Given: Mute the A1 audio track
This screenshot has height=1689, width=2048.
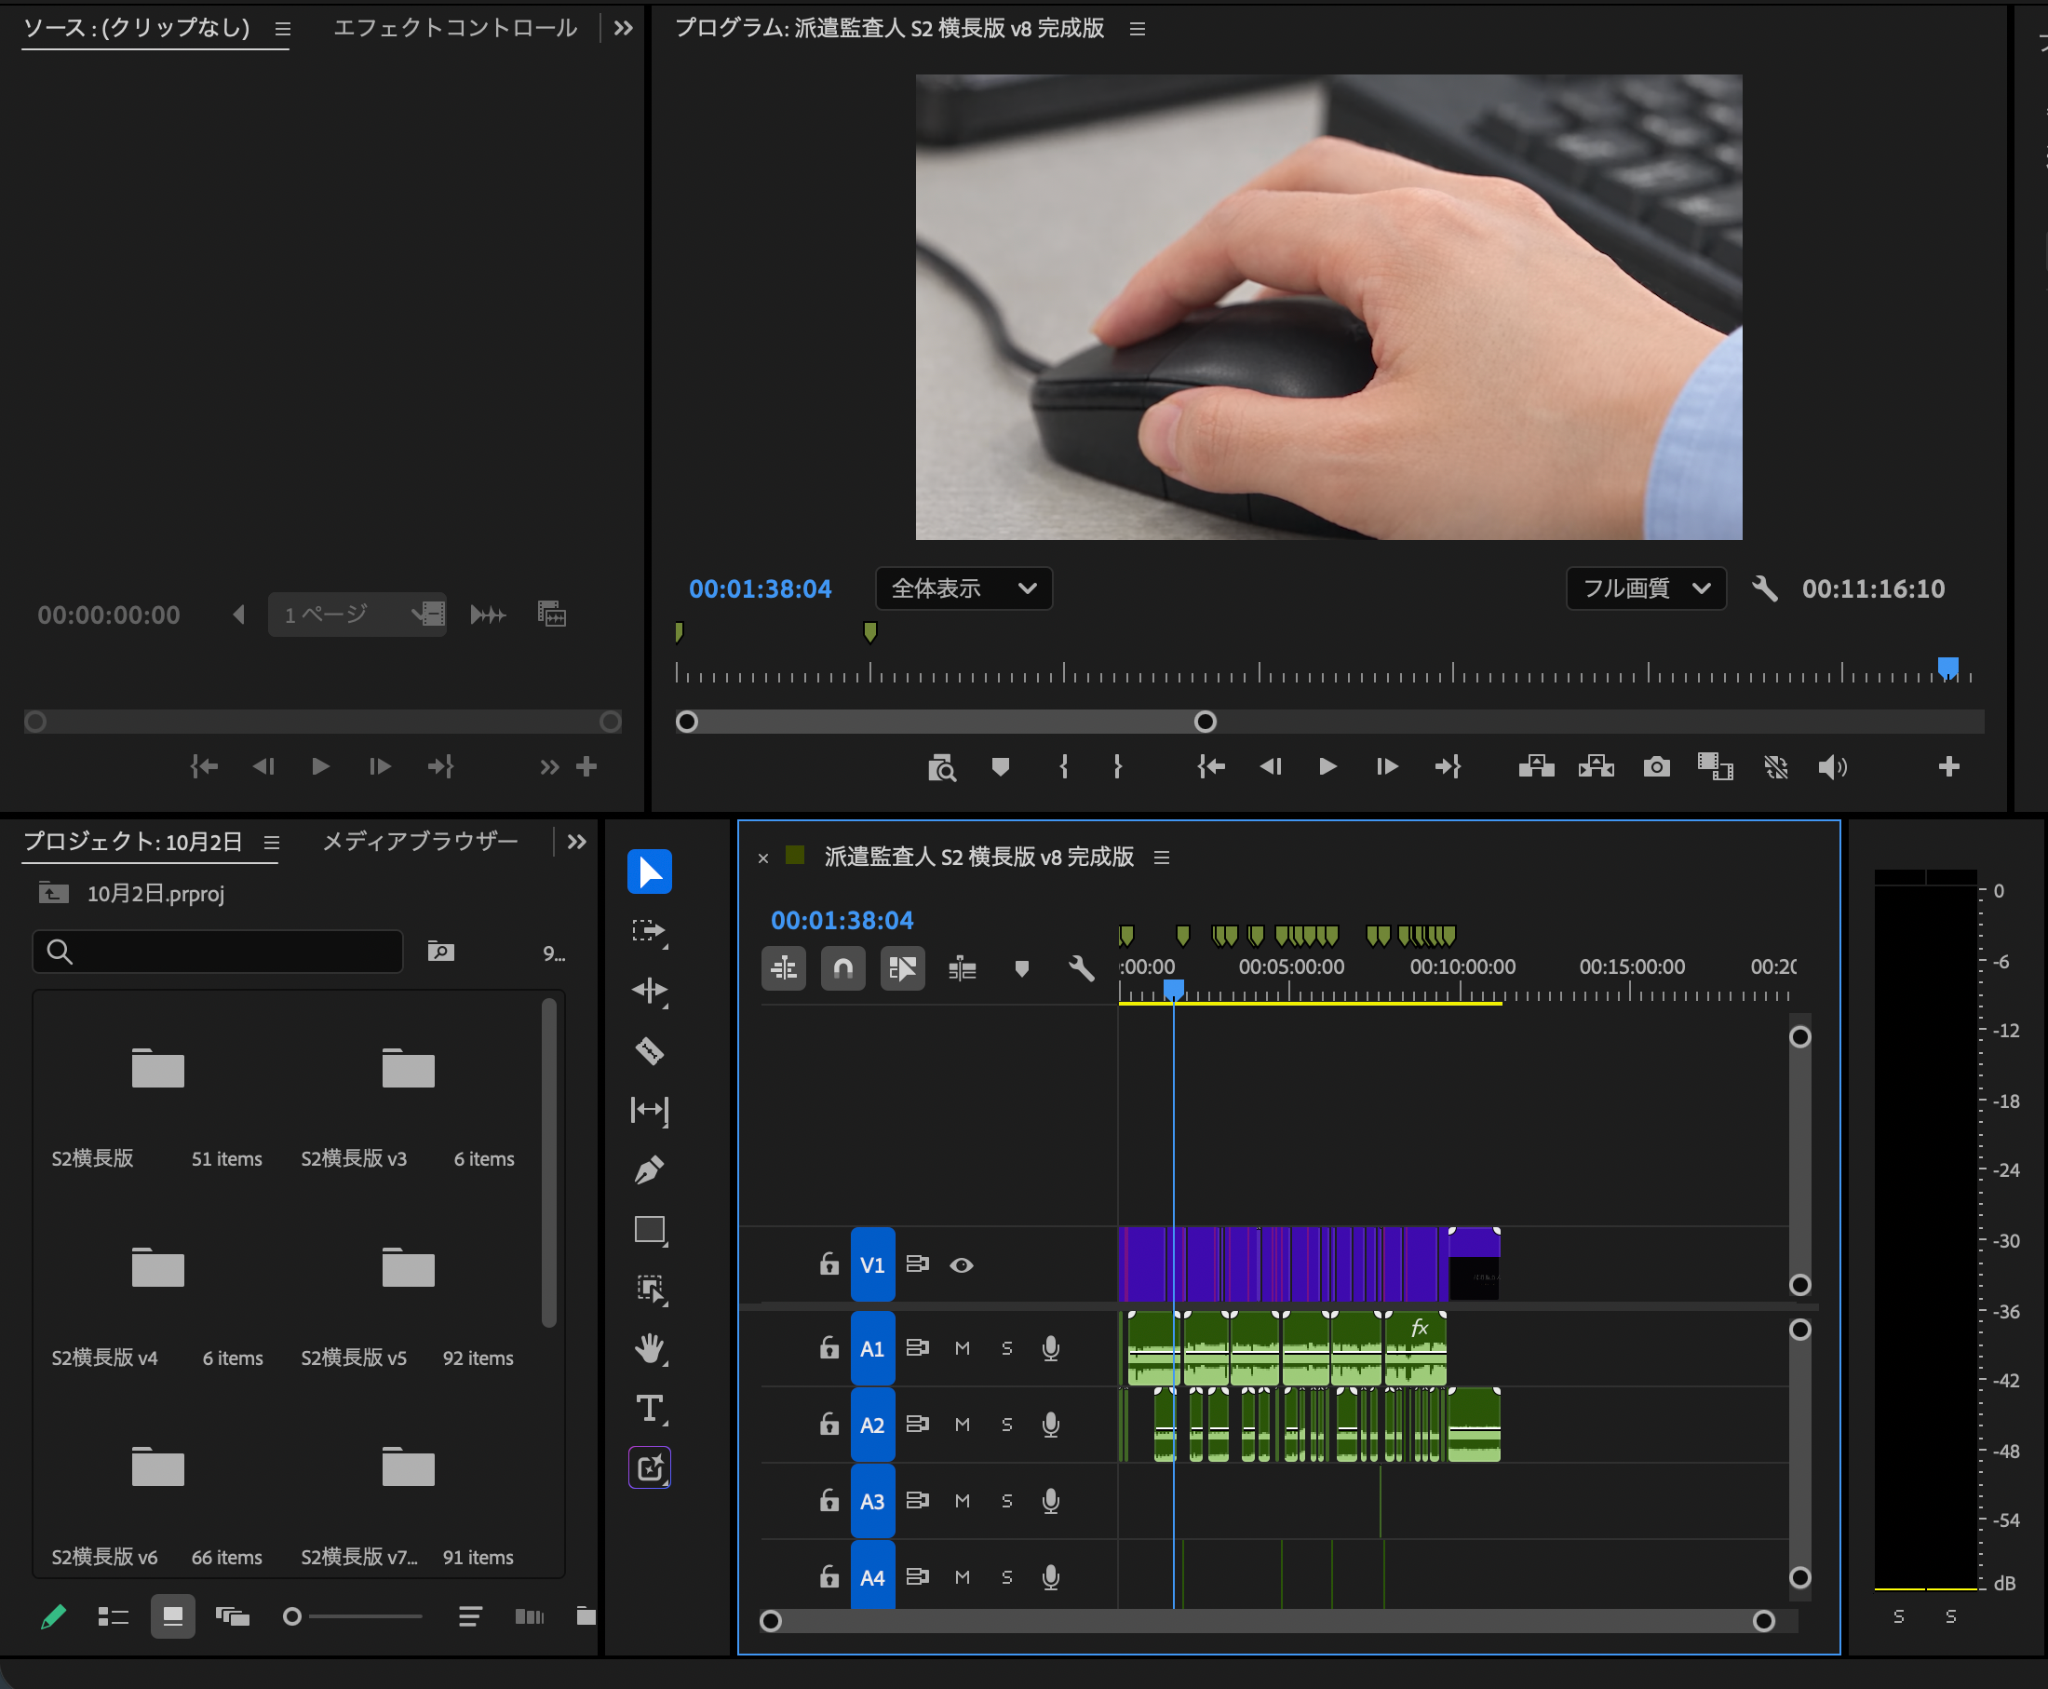Looking at the screenshot, I should [962, 1348].
